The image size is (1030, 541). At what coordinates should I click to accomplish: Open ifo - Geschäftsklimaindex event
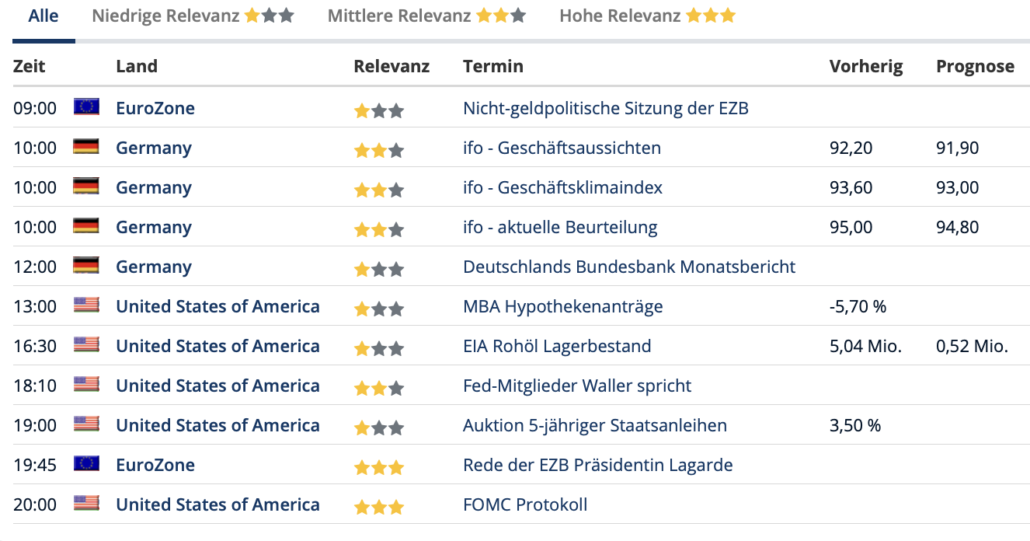(x=562, y=187)
